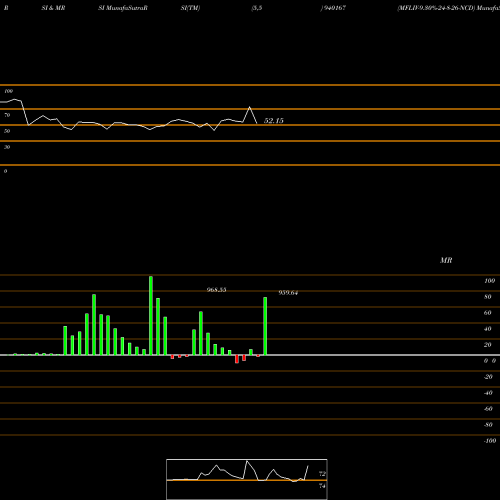500x500 pixels.
Task: Click the RSI value label 52.15
Action: [274, 121]
